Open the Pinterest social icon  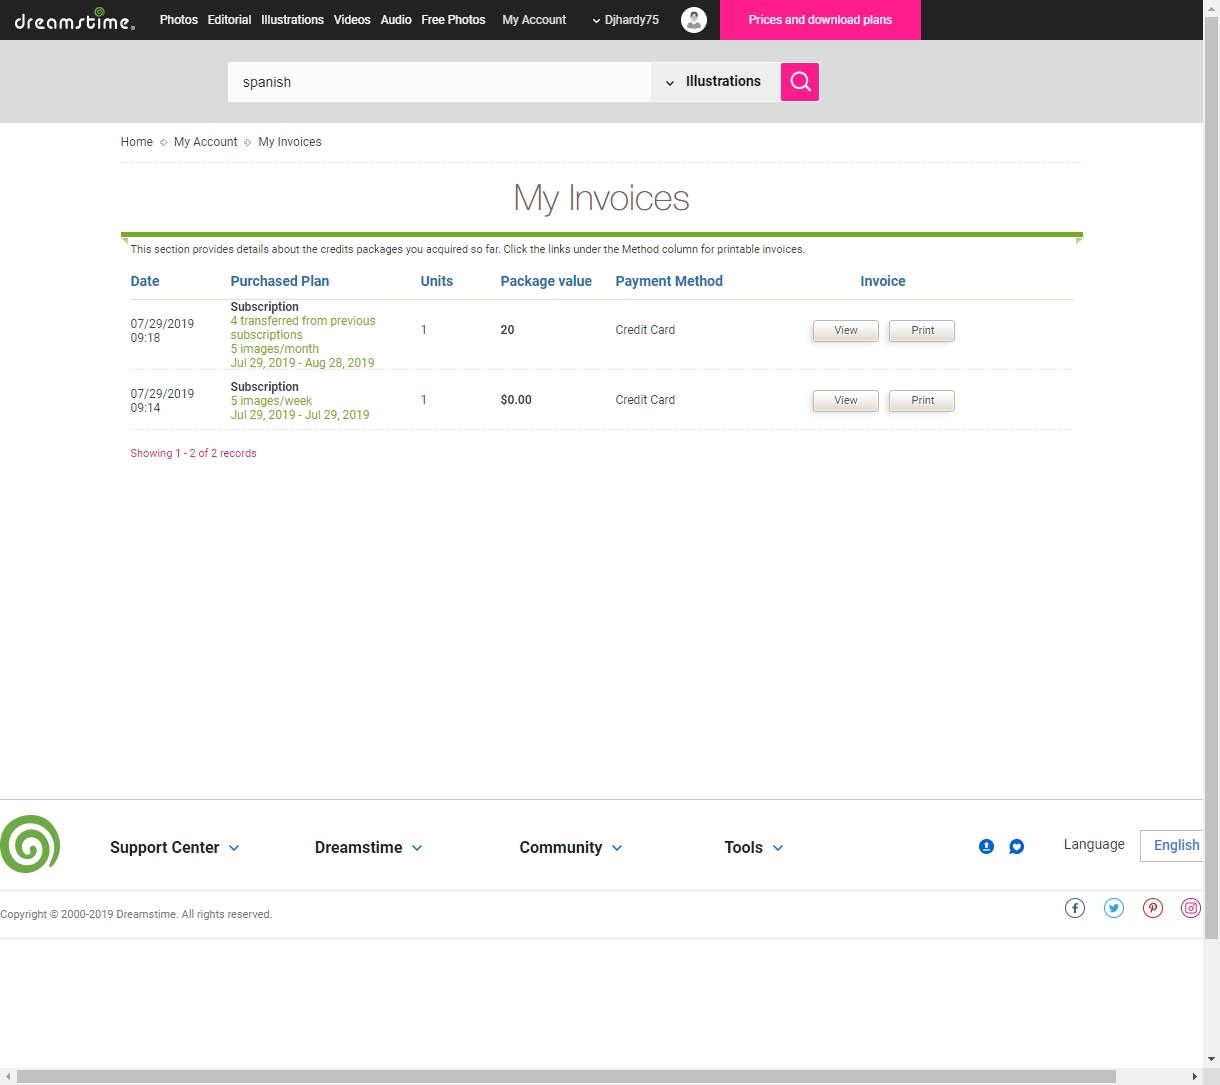click(1153, 908)
